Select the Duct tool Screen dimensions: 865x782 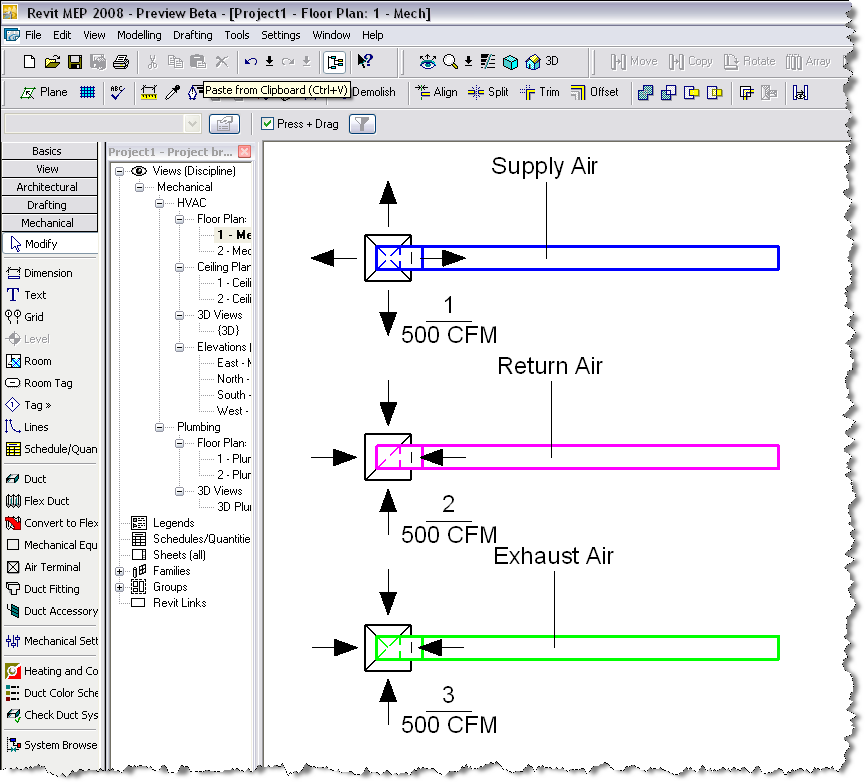coord(26,479)
